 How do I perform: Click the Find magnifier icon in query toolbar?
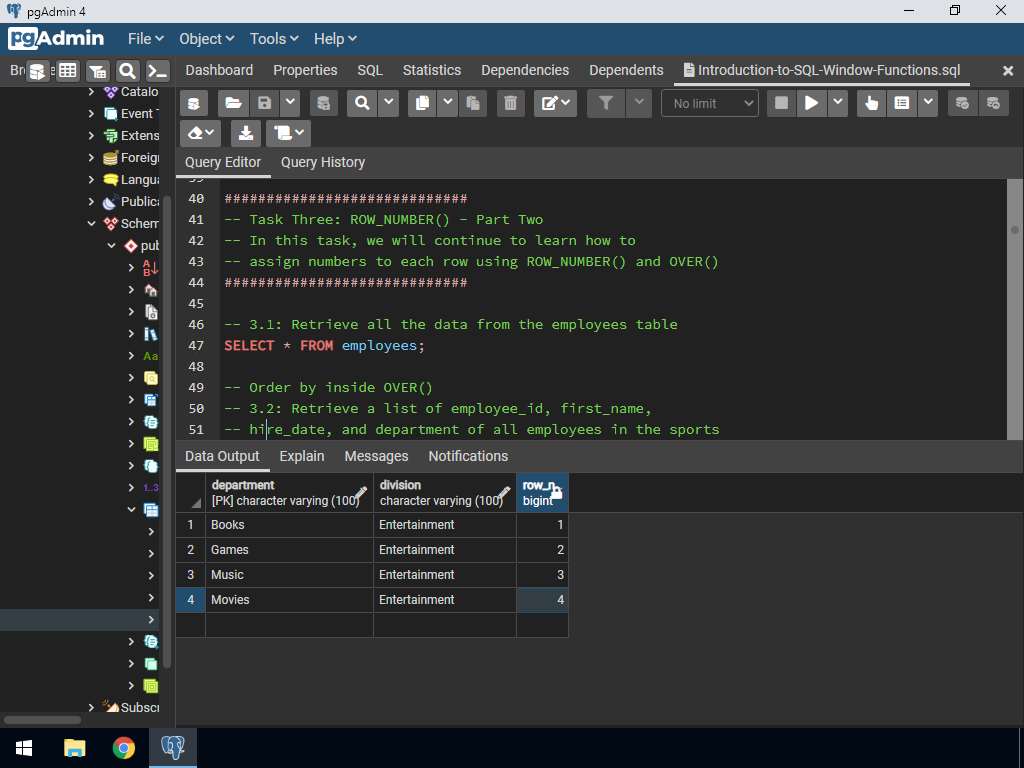(x=361, y=103)
